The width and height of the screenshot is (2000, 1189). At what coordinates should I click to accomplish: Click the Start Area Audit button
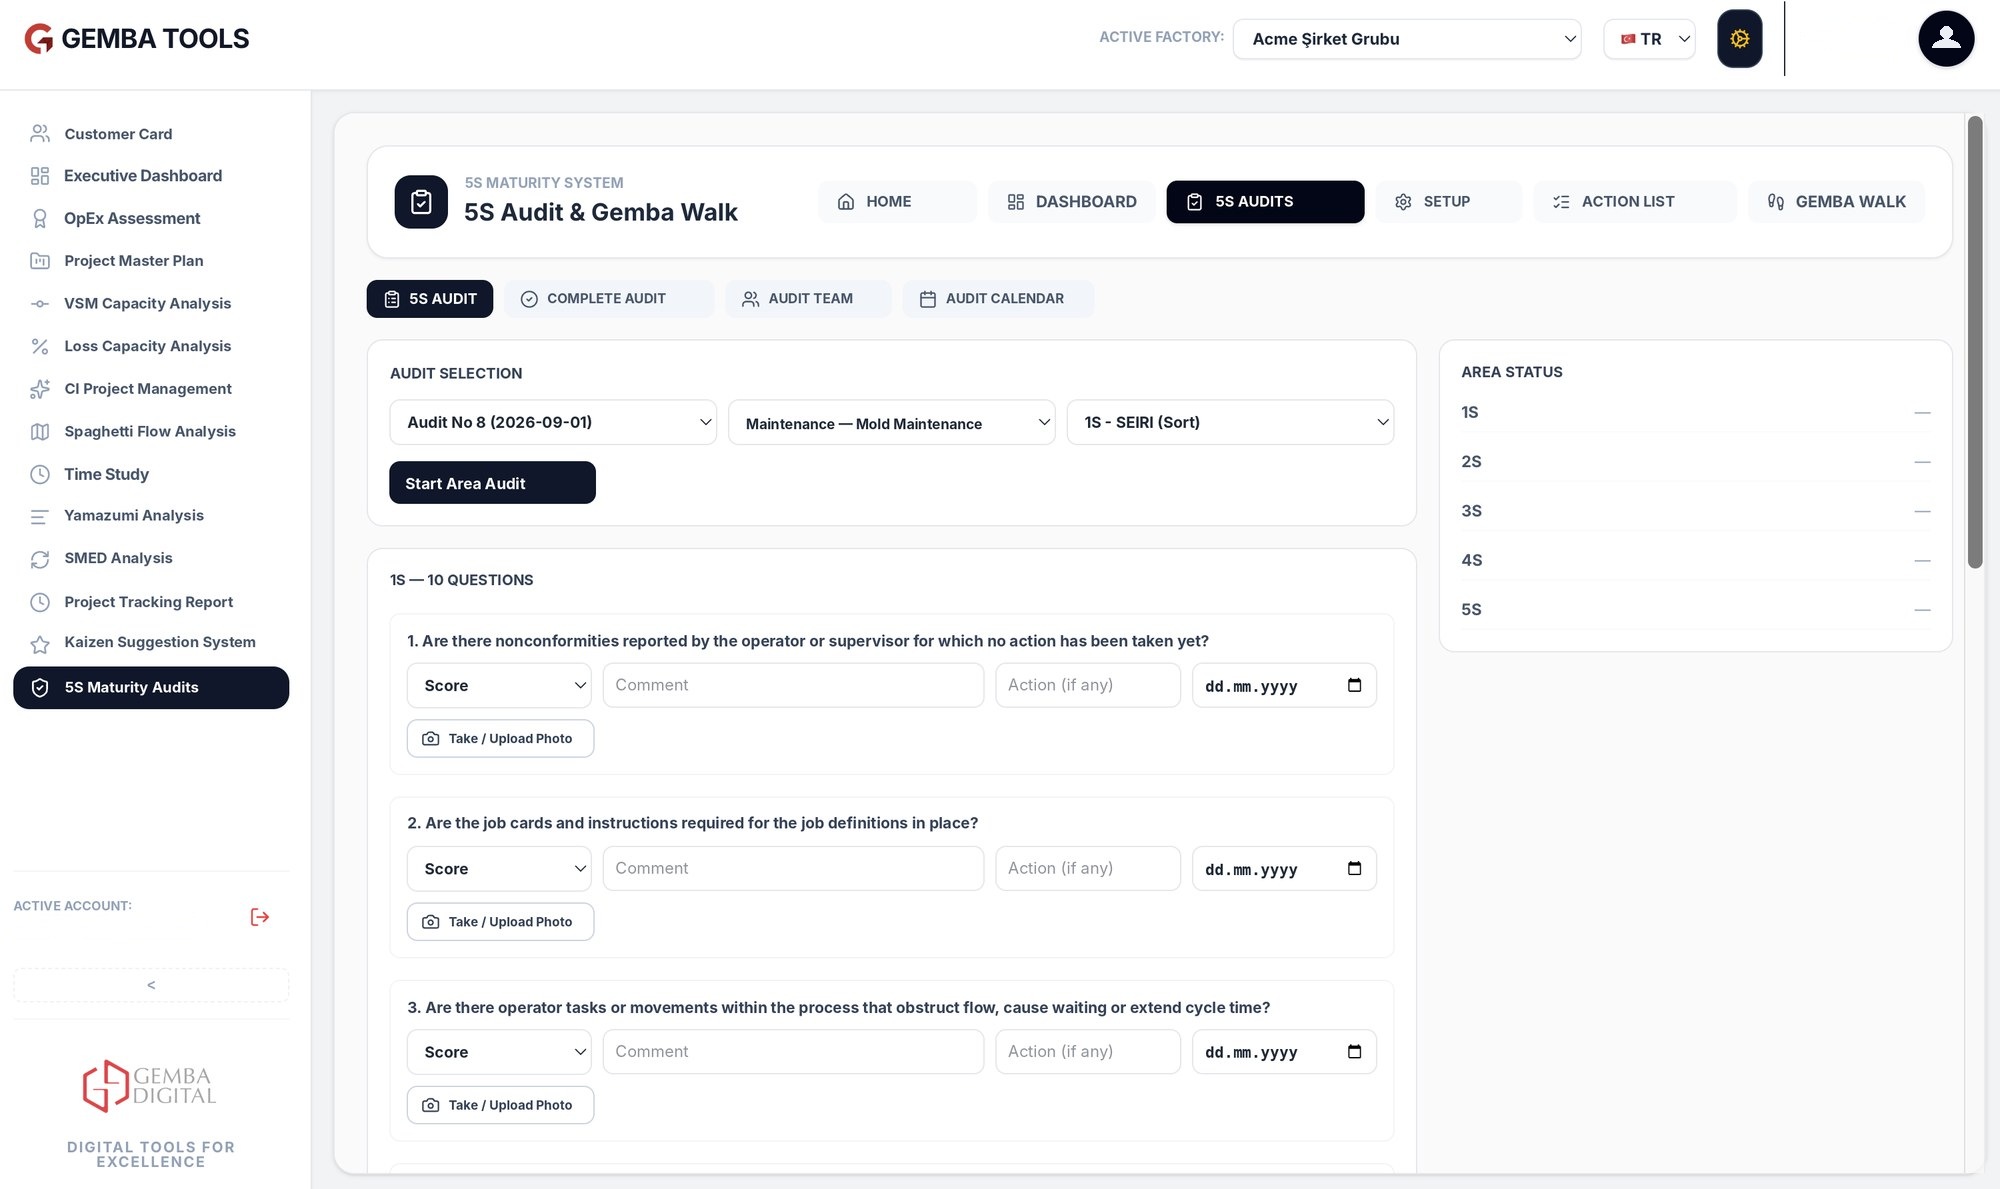point(492,483)
